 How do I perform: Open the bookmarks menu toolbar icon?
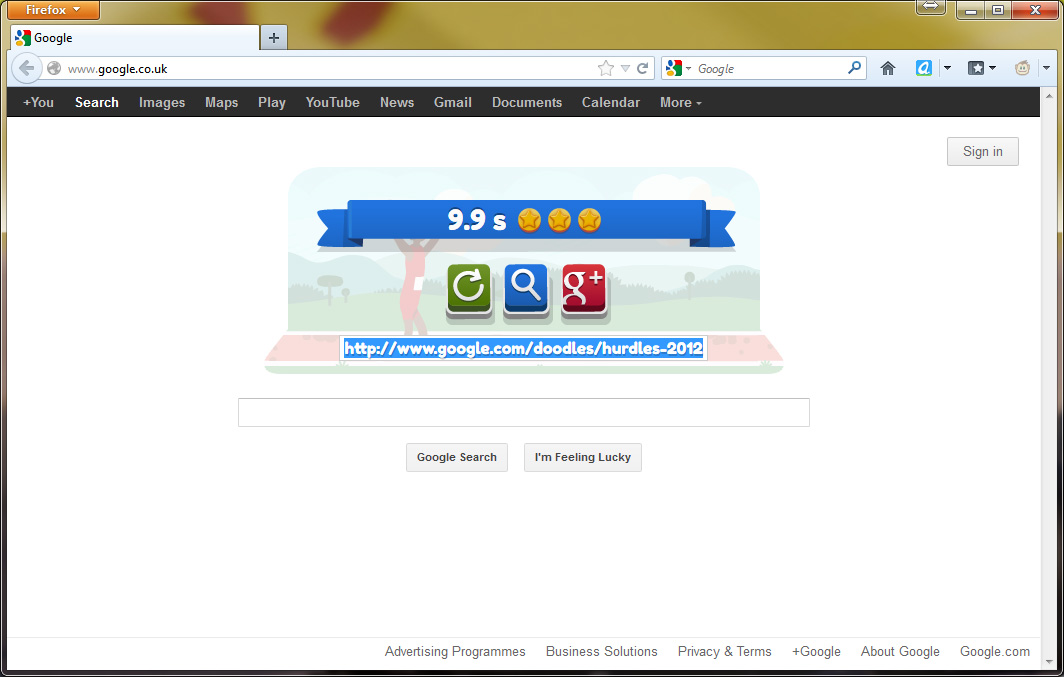975,69
